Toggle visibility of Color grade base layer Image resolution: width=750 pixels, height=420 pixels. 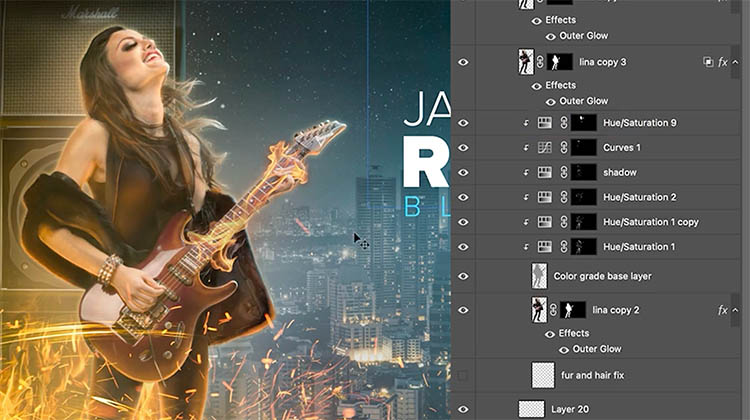[462, 276]
